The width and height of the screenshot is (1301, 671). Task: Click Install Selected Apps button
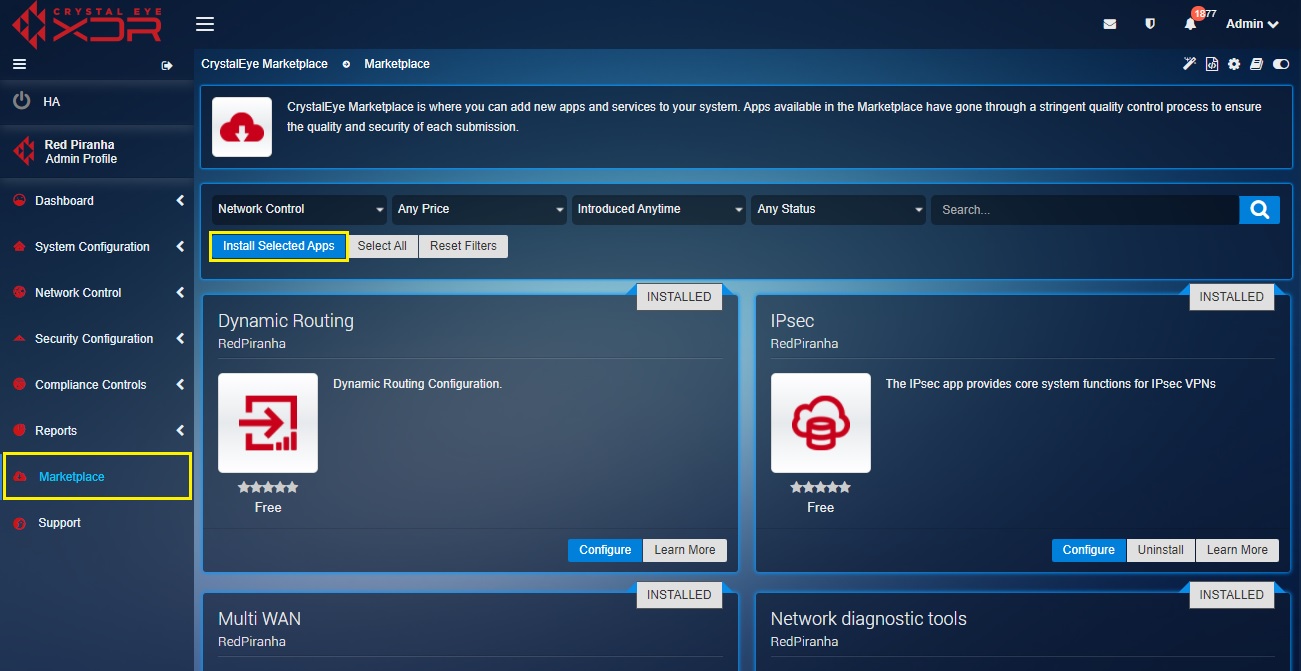tap(279, 246)
